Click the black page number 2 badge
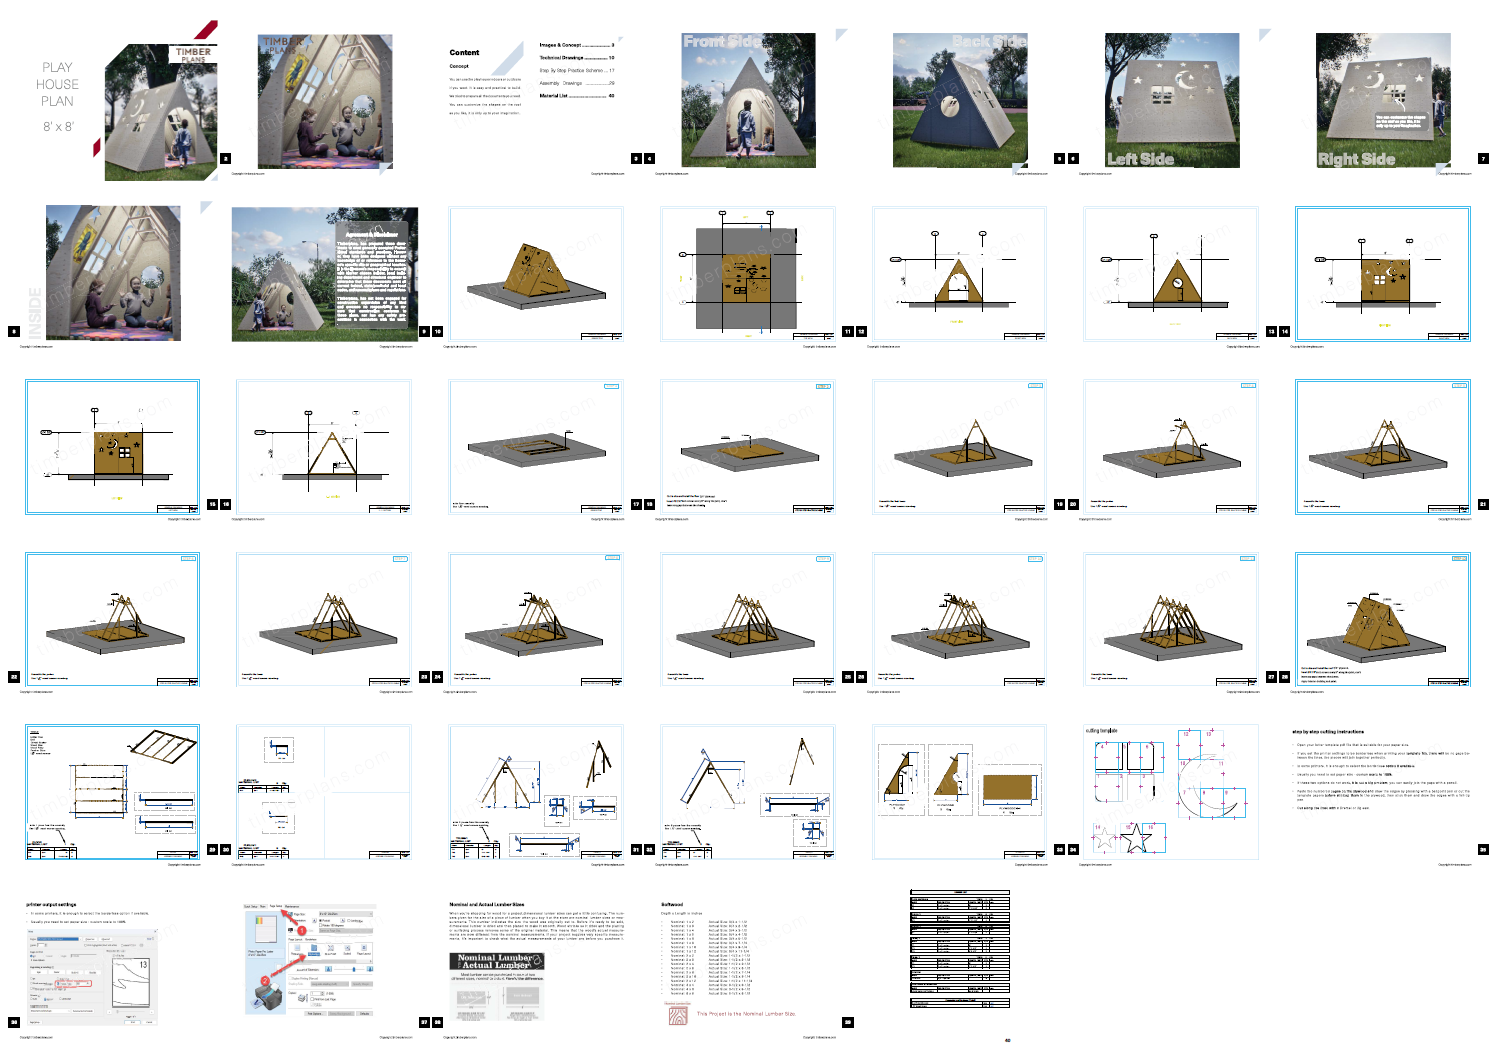Screen dimensions: 1492x1055 (225, 158)
